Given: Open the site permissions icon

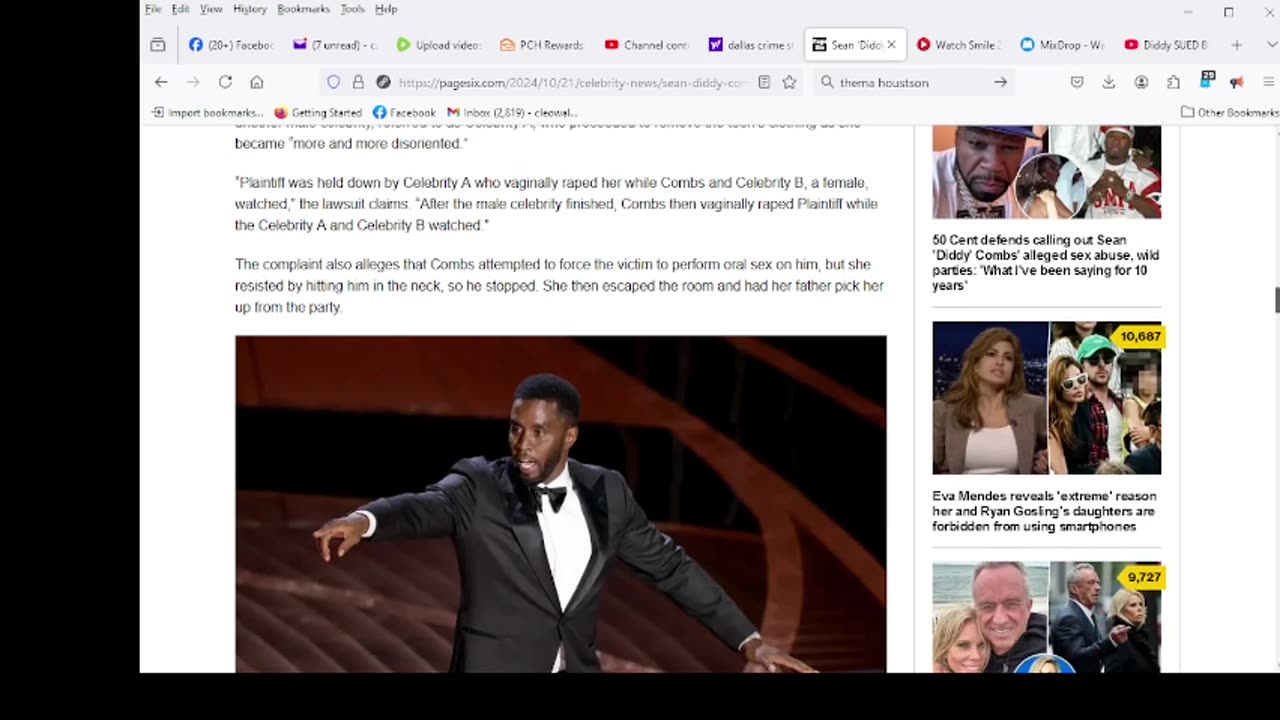Looking at the screenshot, I should click(383, 82).
